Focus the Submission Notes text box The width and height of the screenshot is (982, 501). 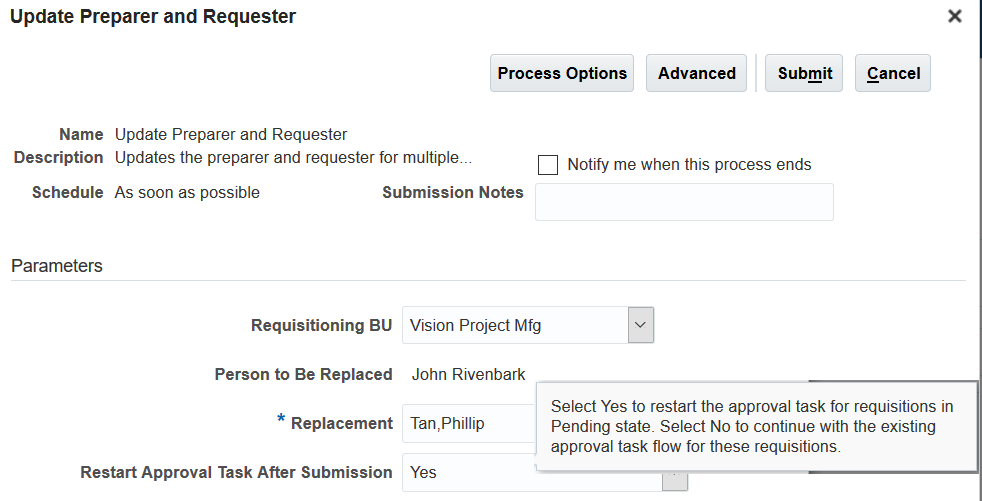pos(684,202)
